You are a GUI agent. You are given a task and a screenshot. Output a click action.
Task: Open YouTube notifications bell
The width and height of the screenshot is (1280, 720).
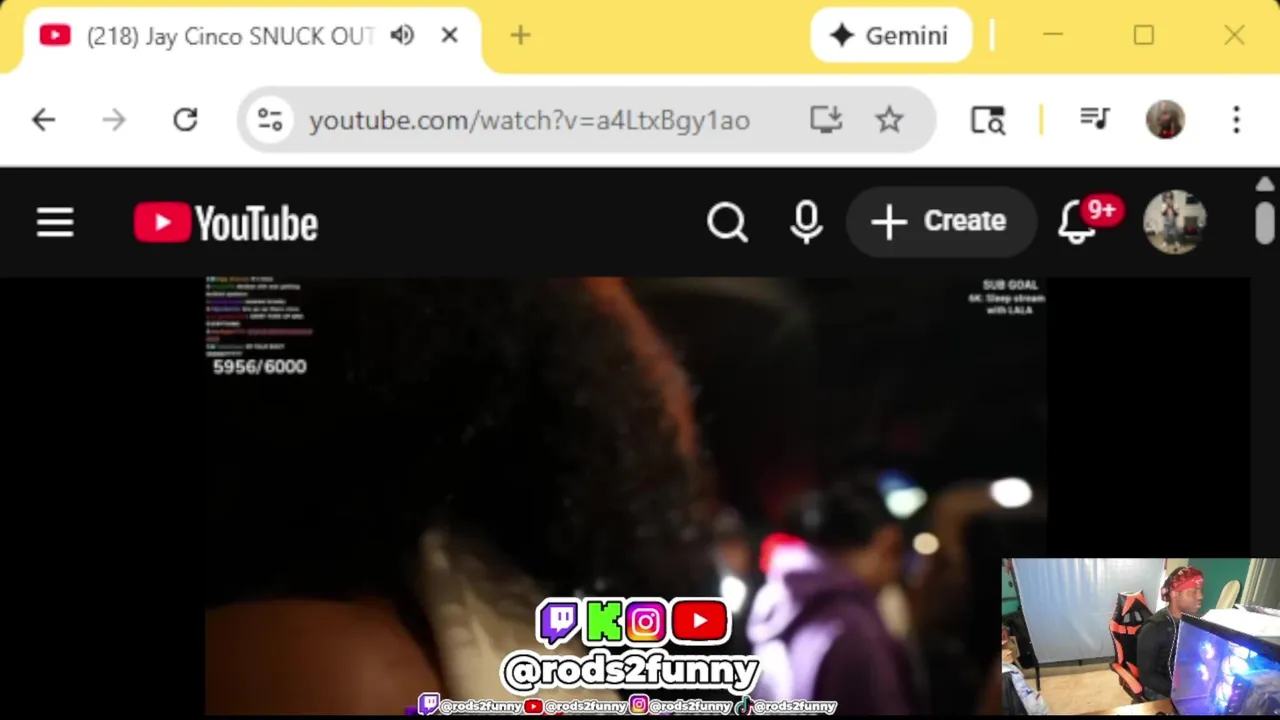1077,222
